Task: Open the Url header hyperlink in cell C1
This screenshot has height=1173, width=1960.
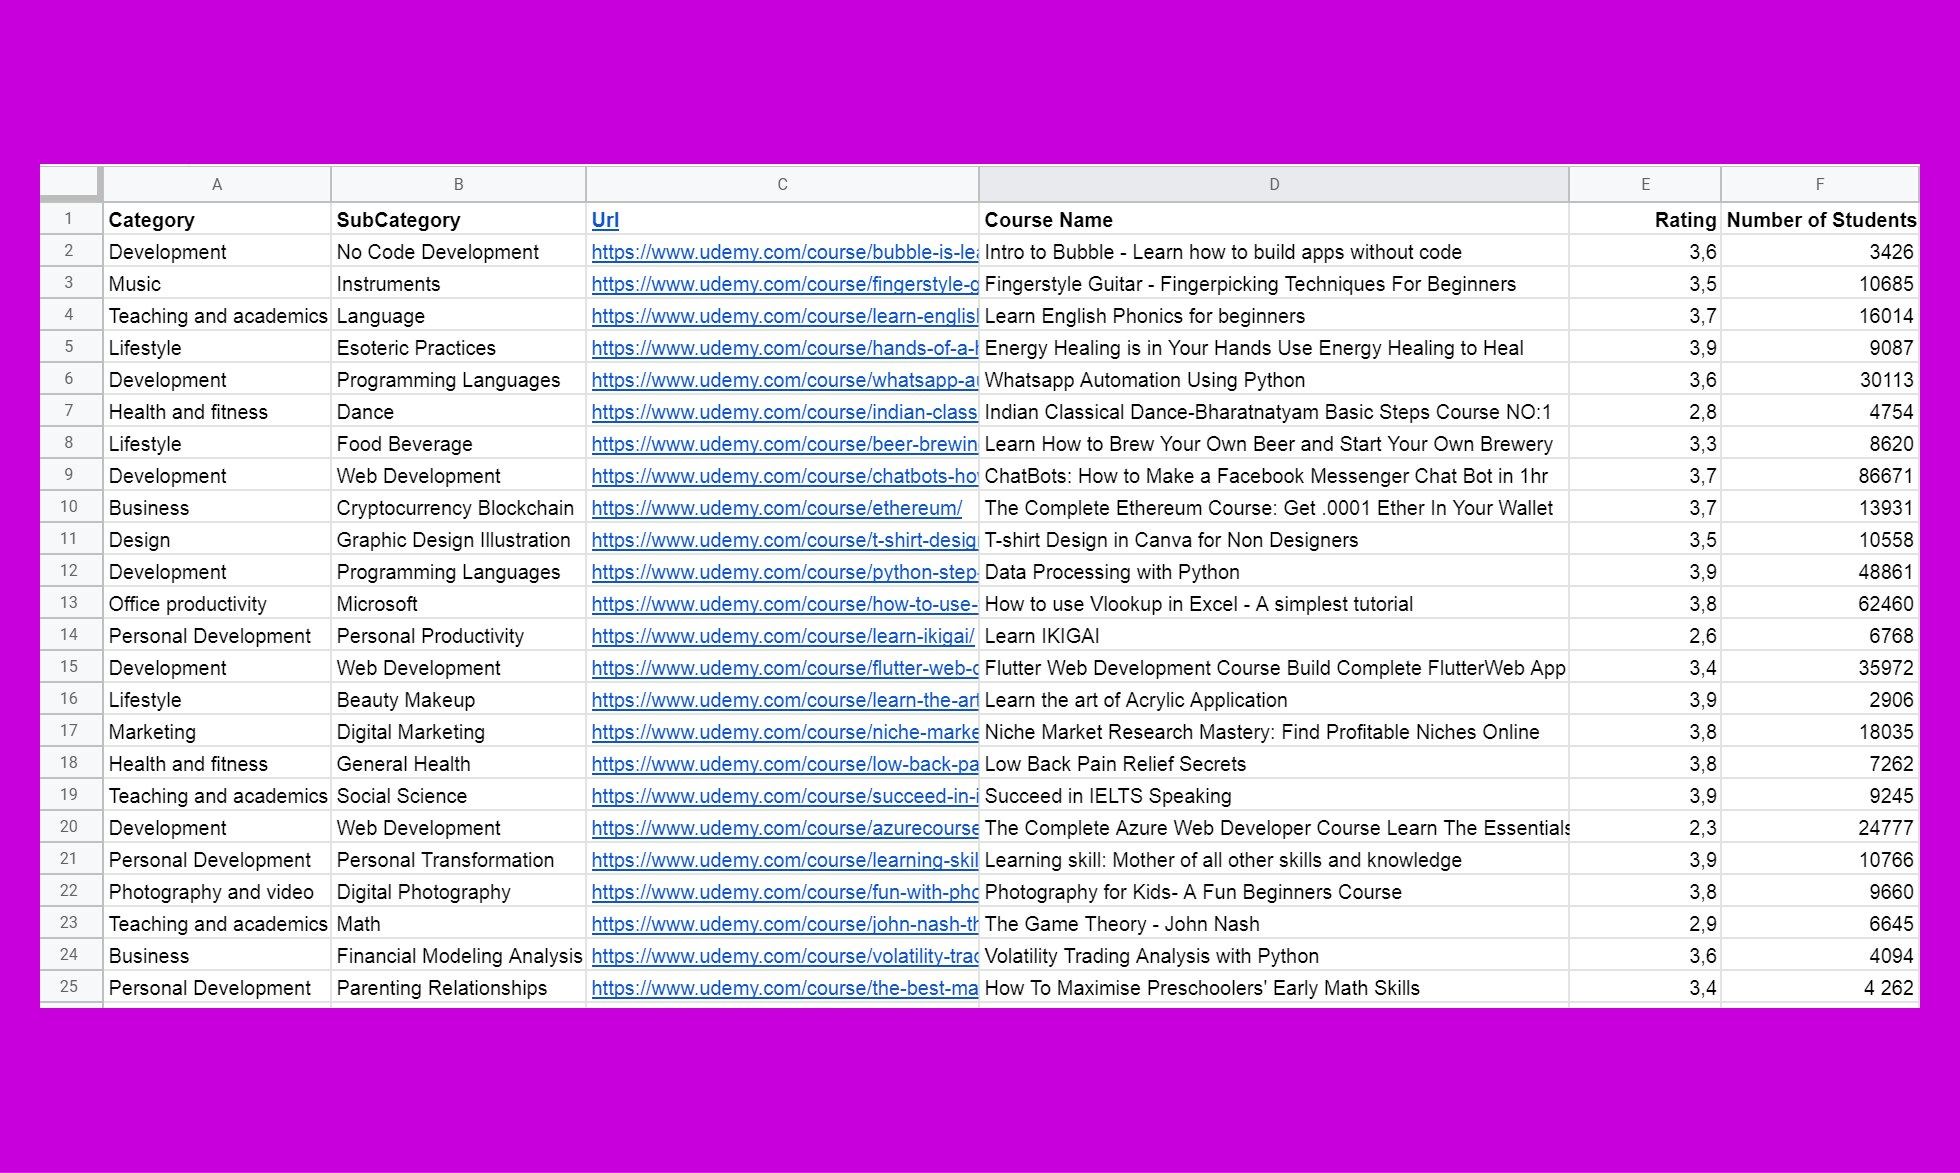Action: [604, 219]
